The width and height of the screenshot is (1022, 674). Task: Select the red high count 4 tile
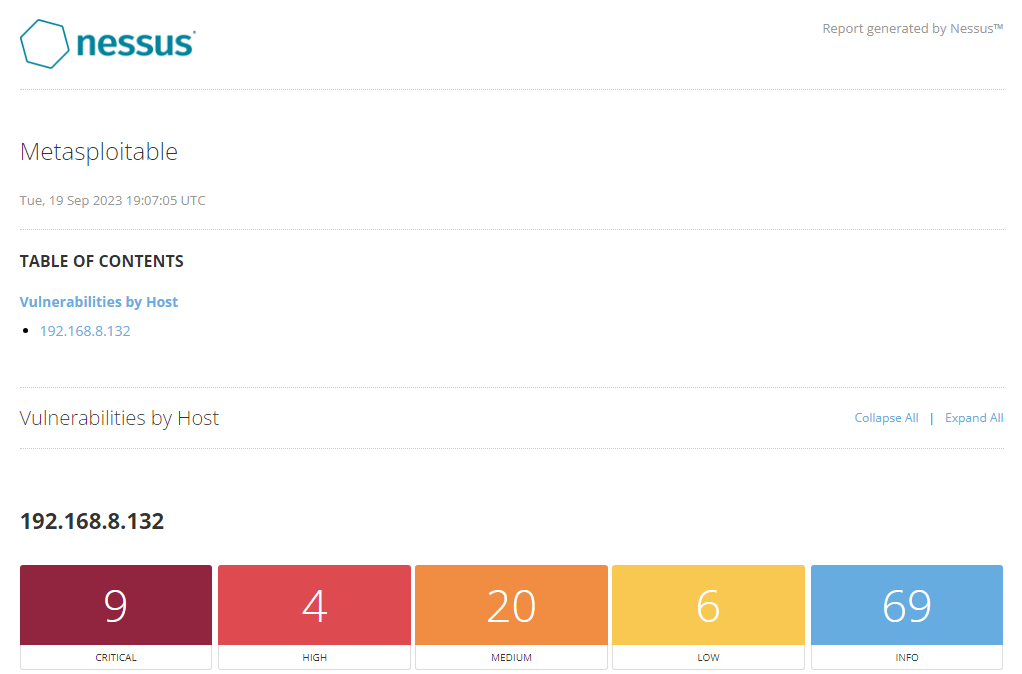coord(314,606)
